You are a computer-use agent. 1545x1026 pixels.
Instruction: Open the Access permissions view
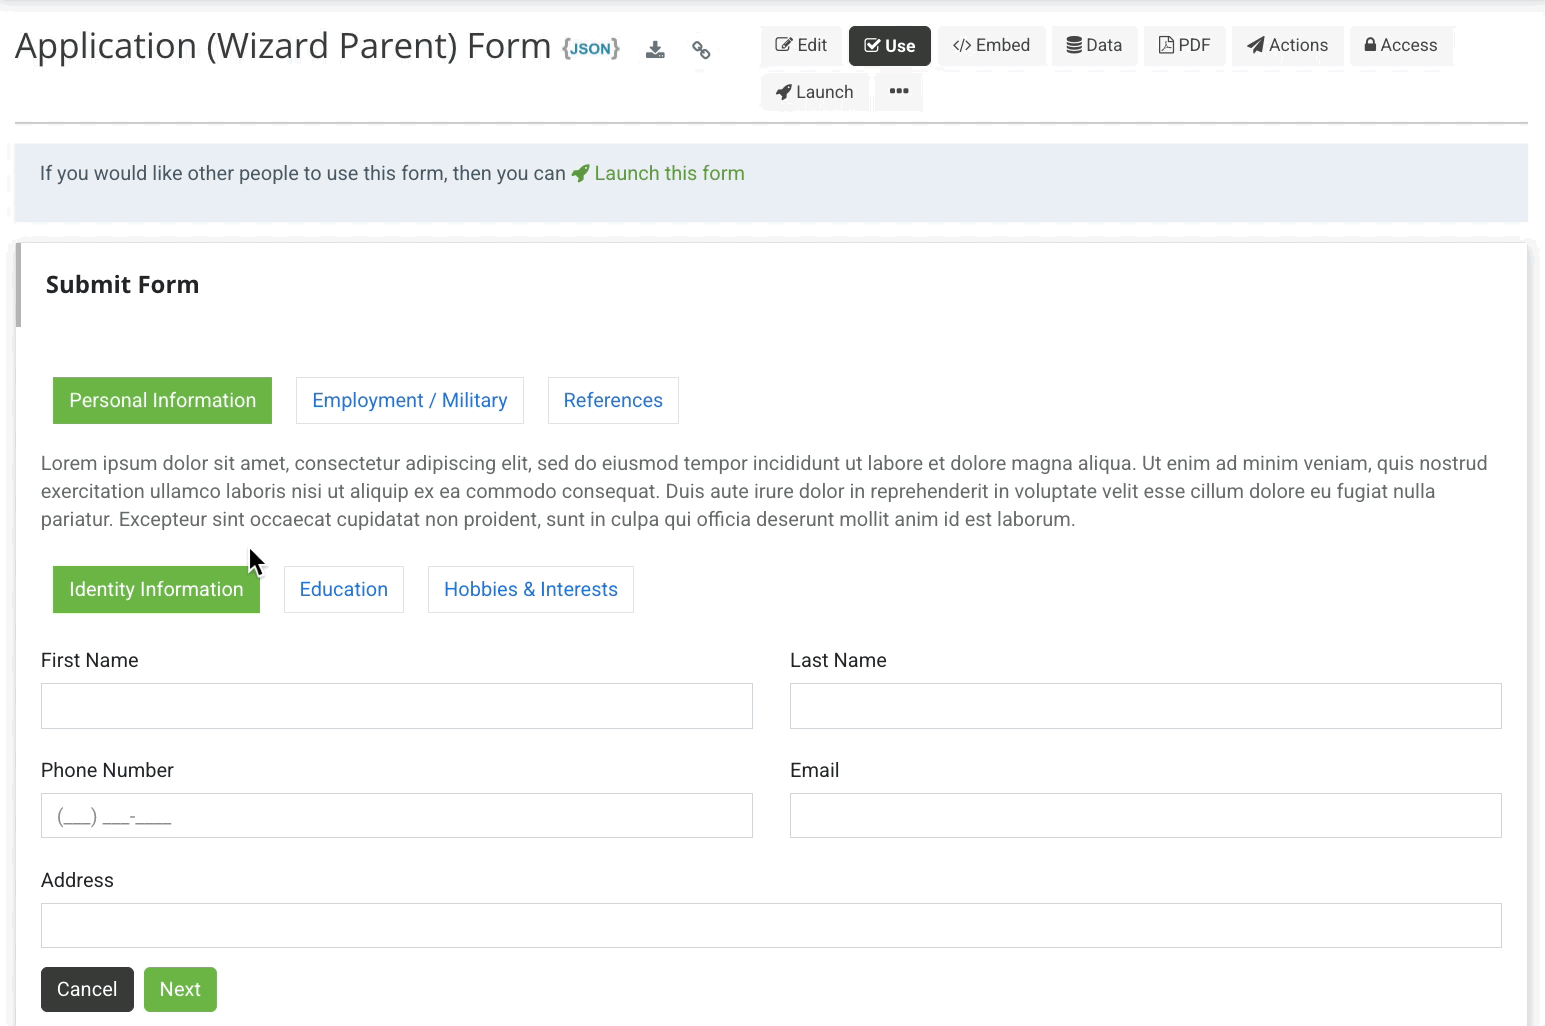click(1400, 46)
